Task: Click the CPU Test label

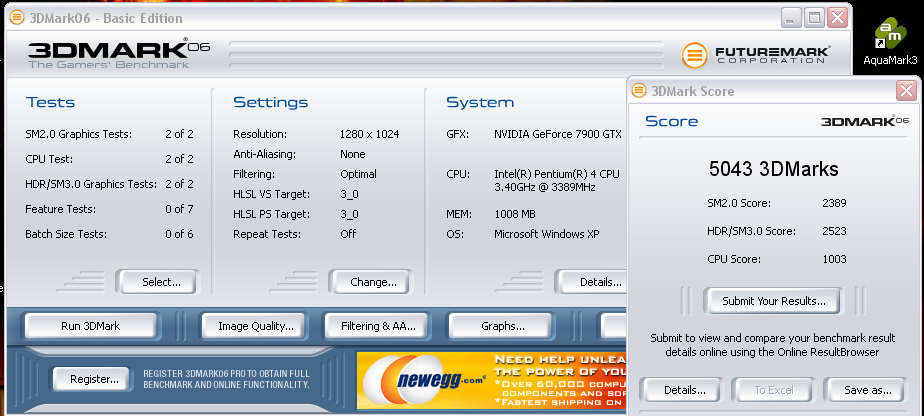Action: click(50, 159)
